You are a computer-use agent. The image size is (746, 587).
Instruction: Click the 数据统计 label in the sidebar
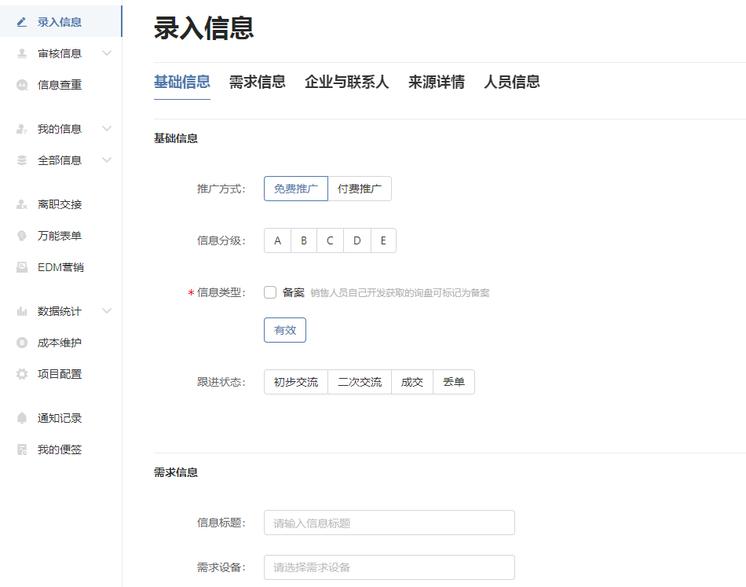click(x=59, y=312)
